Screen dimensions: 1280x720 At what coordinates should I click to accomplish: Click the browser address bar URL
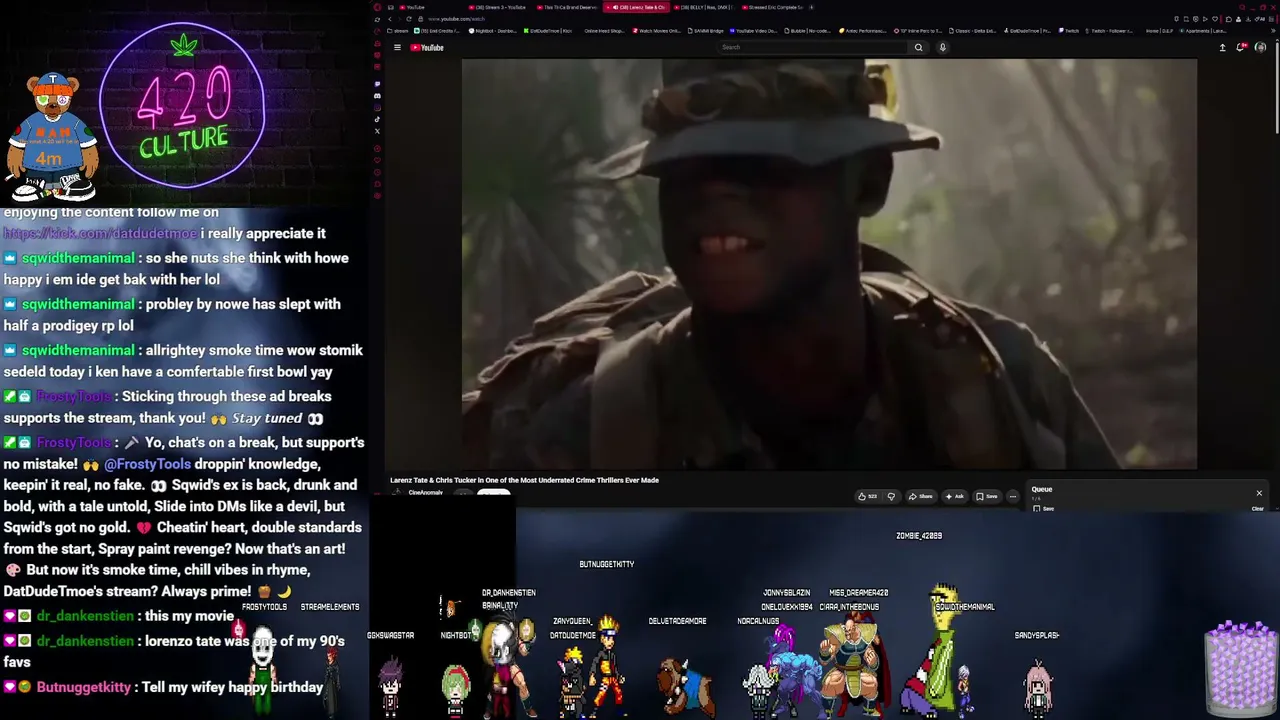point(456,19)
